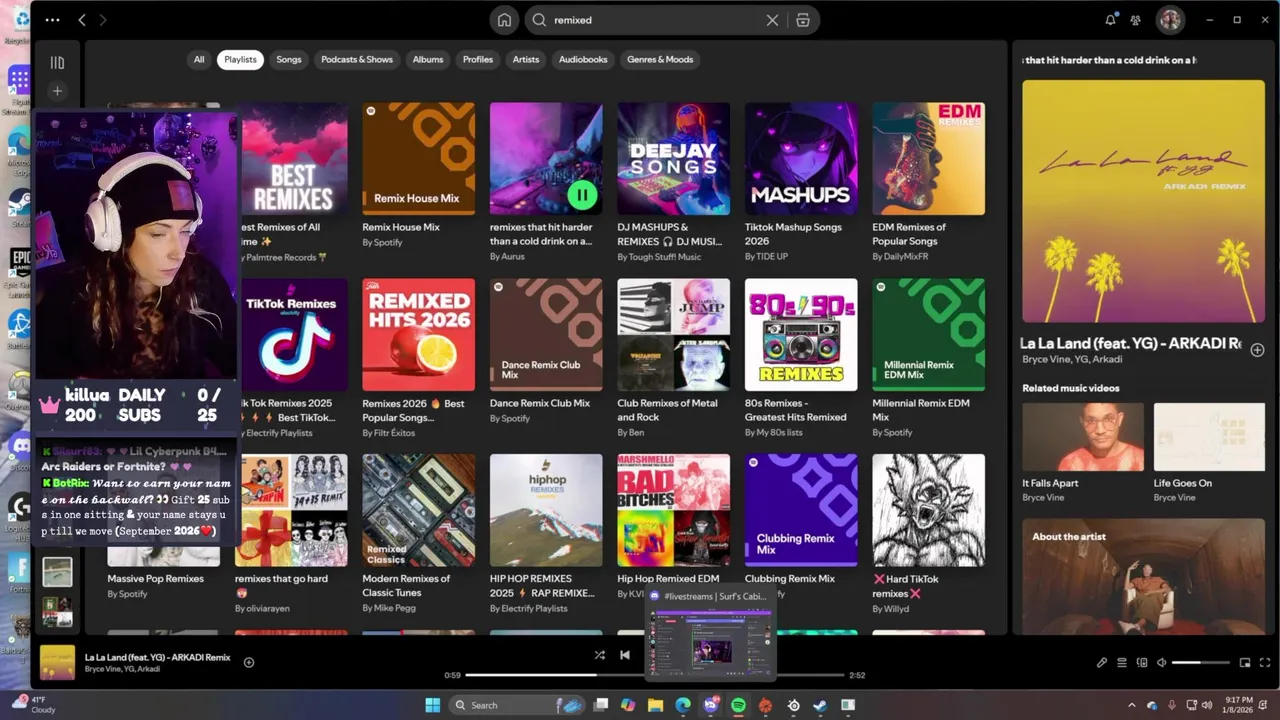Open Clubbing Remix Mix playlist
The image size is (1280, 720).
pyautogui.click(x=801, y=510)
